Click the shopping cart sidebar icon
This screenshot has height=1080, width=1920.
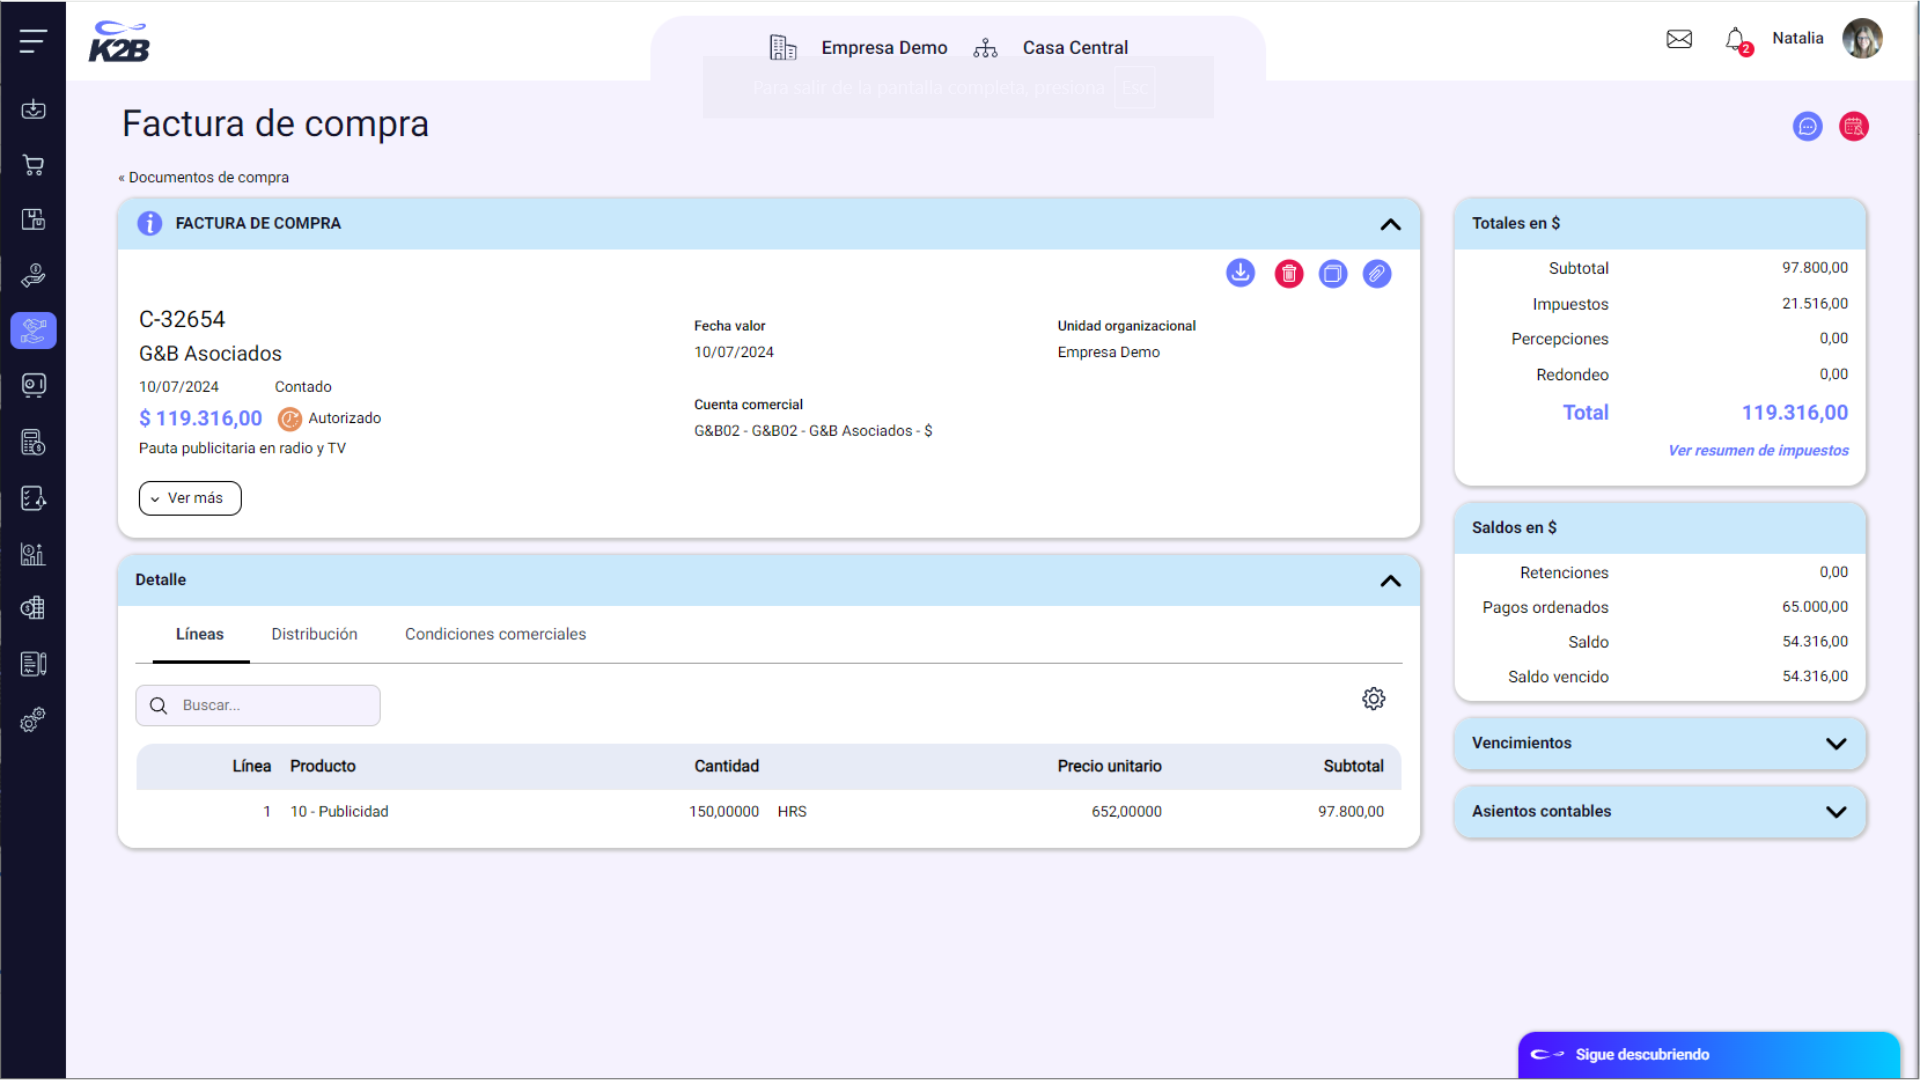[x=33, y=165]
